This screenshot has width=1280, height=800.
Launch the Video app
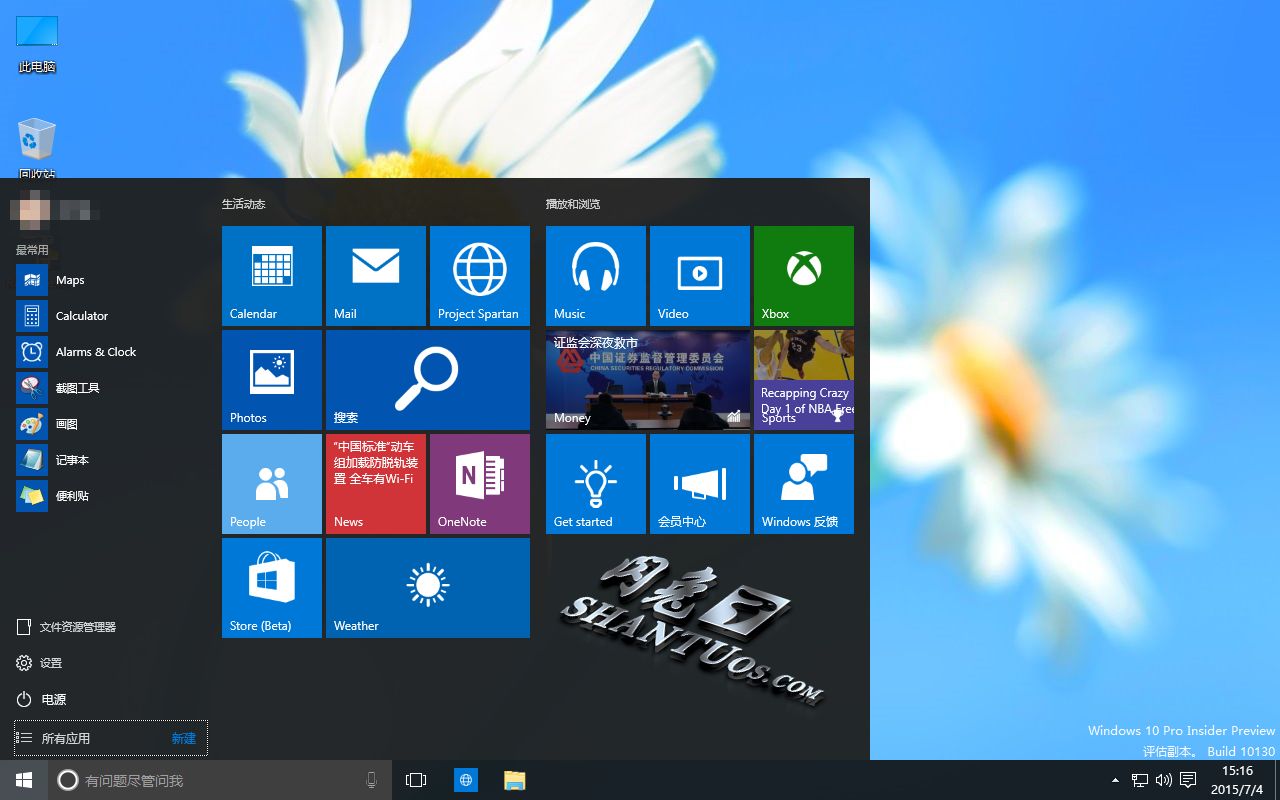coord(699,276)
